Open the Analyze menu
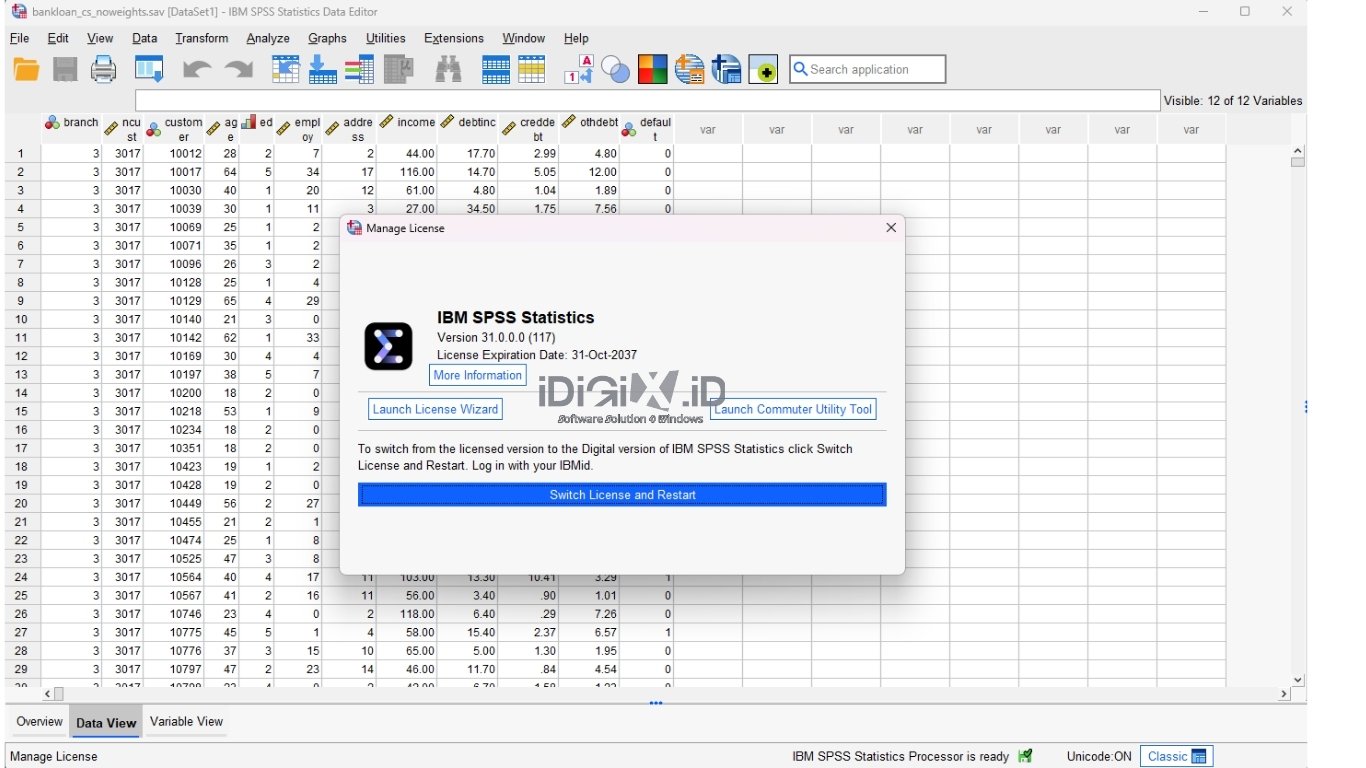Image resolution: width=1366 pixels, height=768 pixels. pos(268,38)
